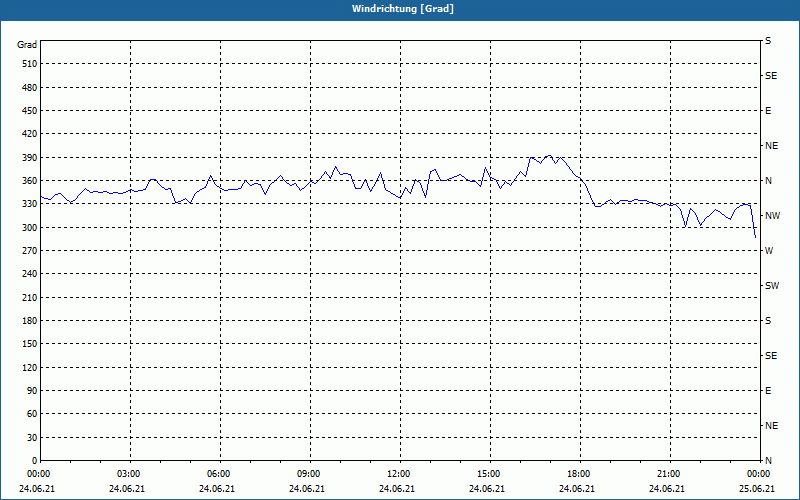Click the 90 y-axis value
Screen dimensions: 800x500
[32, 391]
